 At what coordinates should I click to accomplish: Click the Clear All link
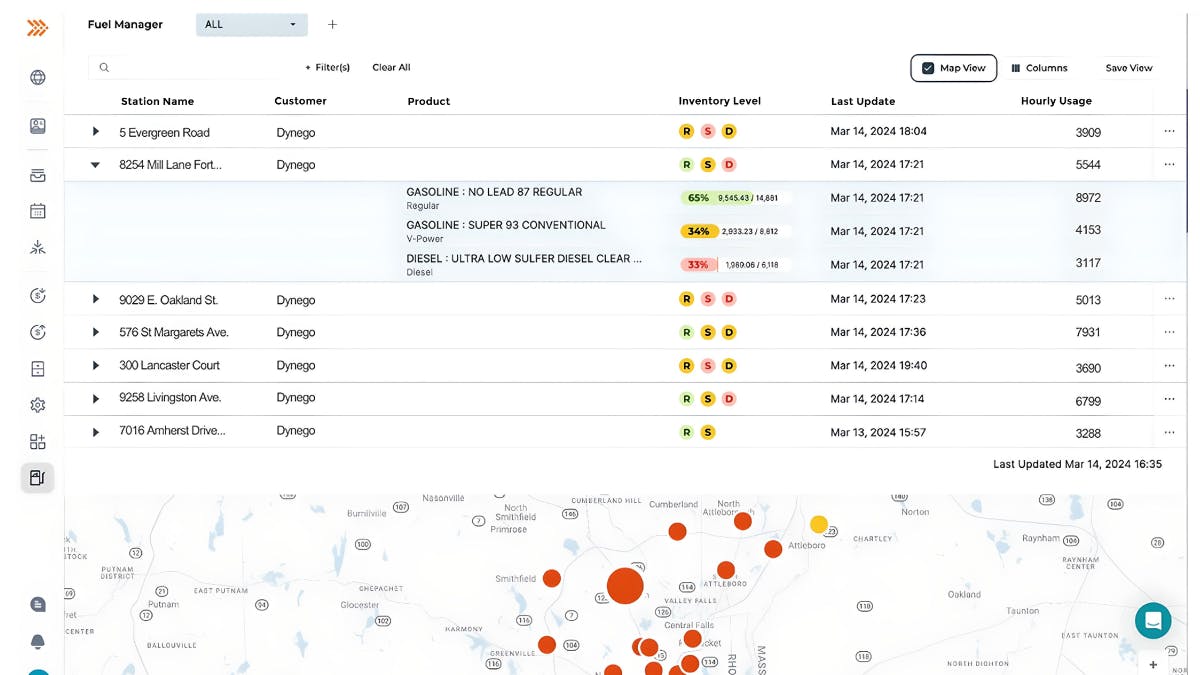(x=390, y=67)
